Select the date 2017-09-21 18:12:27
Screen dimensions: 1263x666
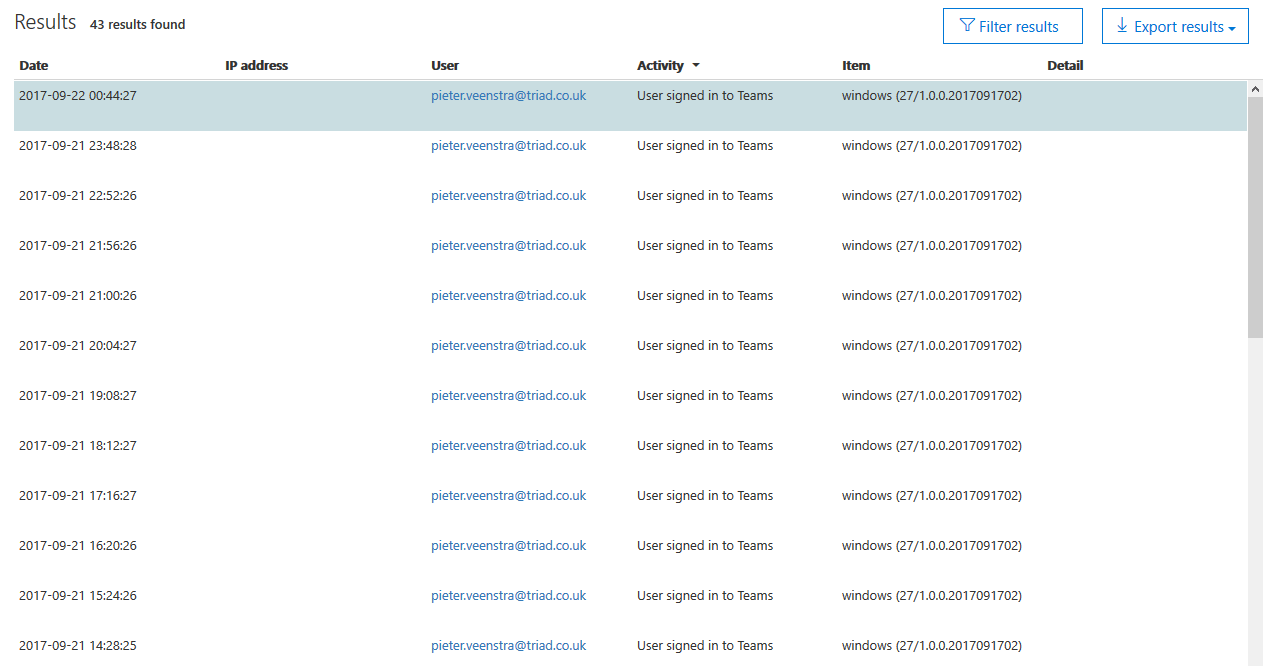pyautogui.click(x=78, y=446)
